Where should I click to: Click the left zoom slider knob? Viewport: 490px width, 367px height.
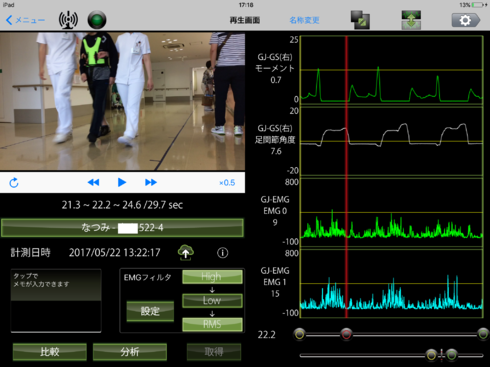[x=431, y=355]
